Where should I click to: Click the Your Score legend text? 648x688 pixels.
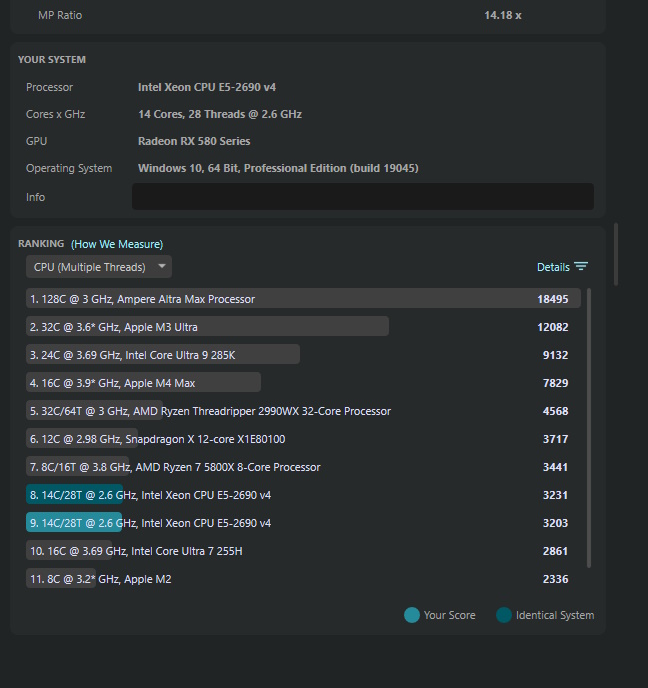449,615
